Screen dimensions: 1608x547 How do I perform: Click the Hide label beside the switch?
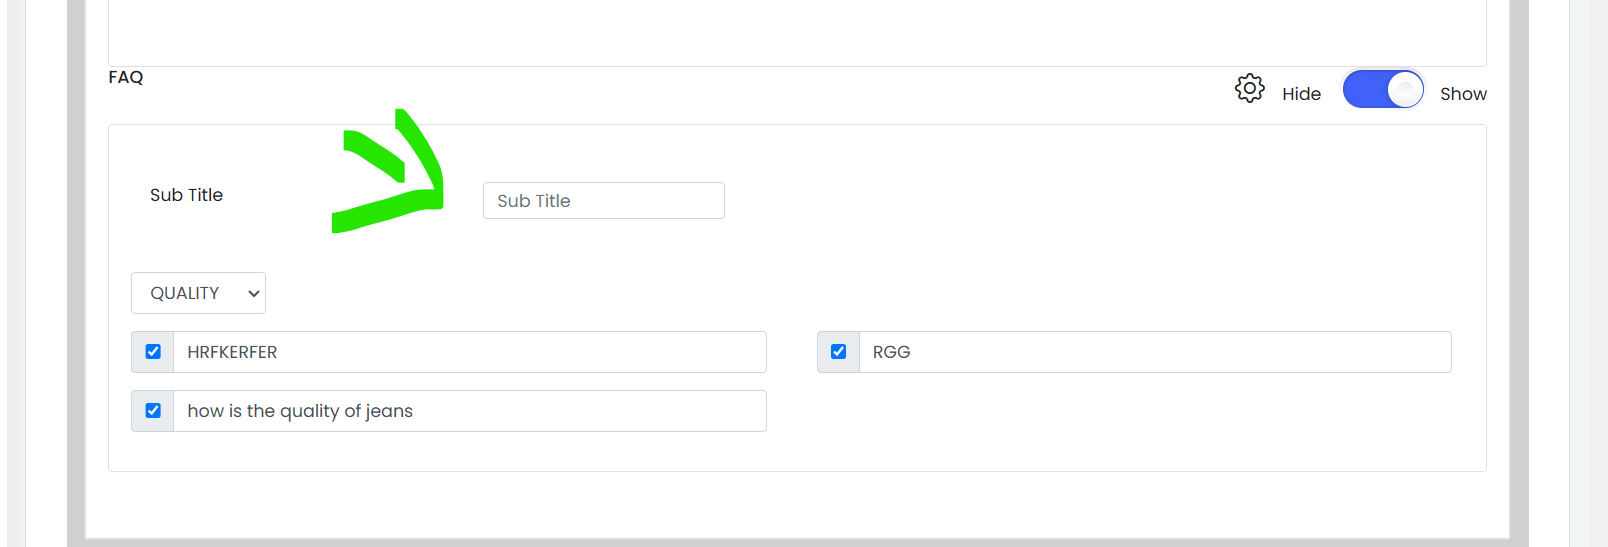1301,94
